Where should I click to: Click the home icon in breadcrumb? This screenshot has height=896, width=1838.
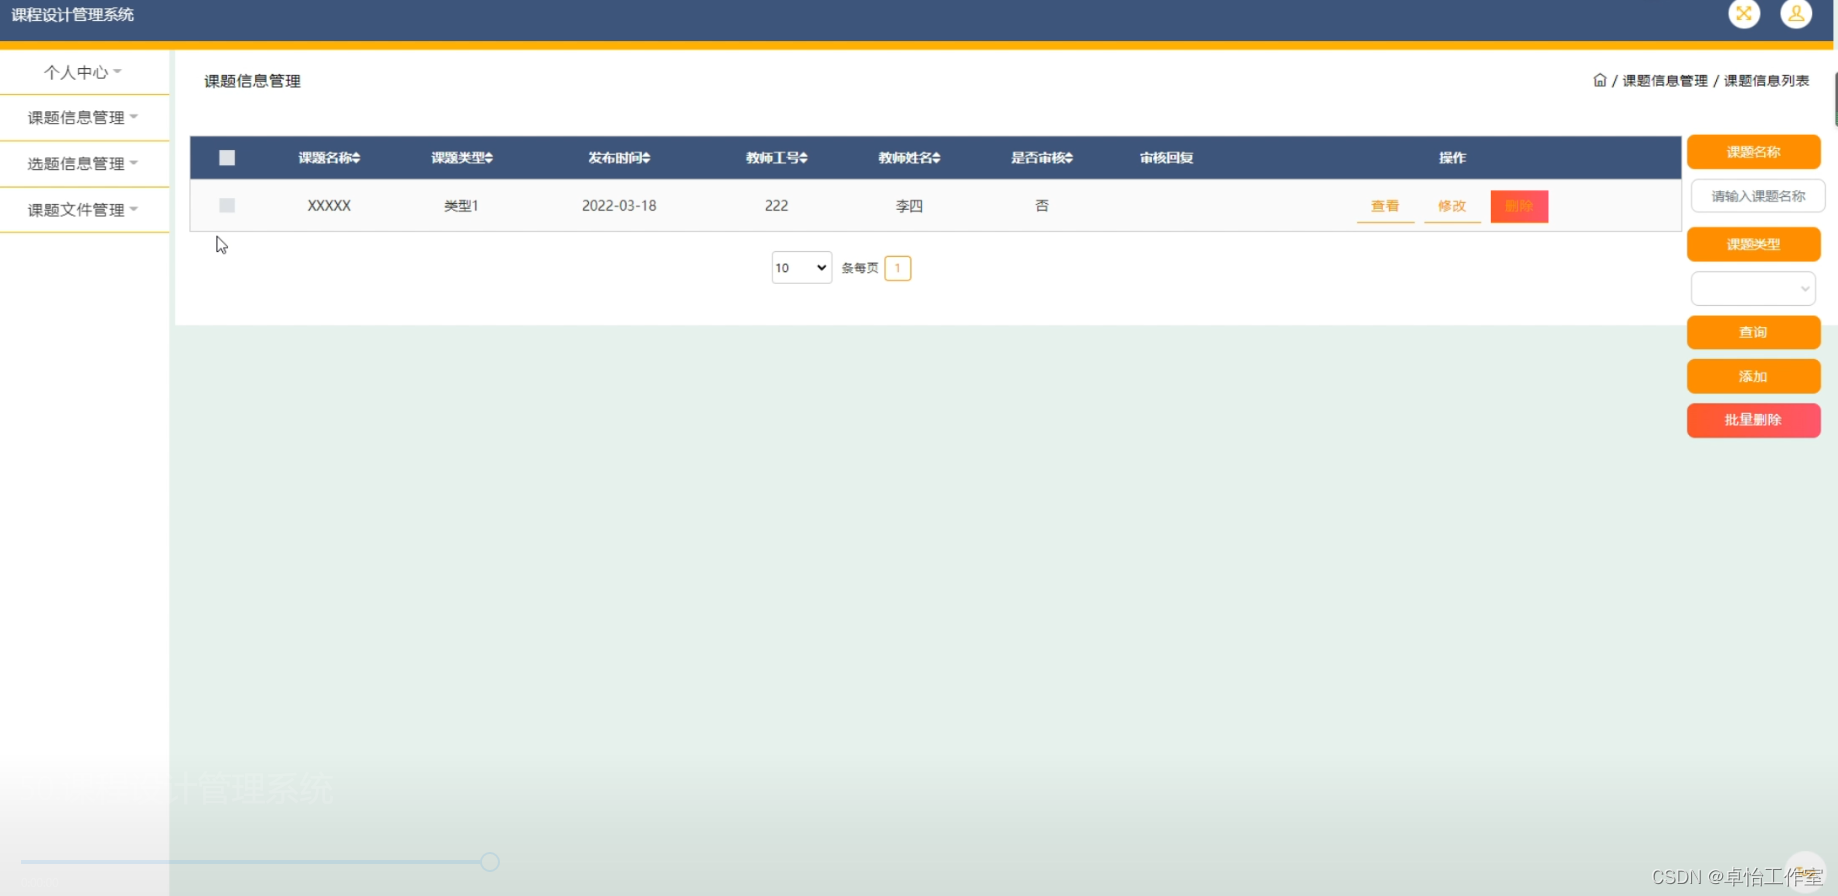1599,80
